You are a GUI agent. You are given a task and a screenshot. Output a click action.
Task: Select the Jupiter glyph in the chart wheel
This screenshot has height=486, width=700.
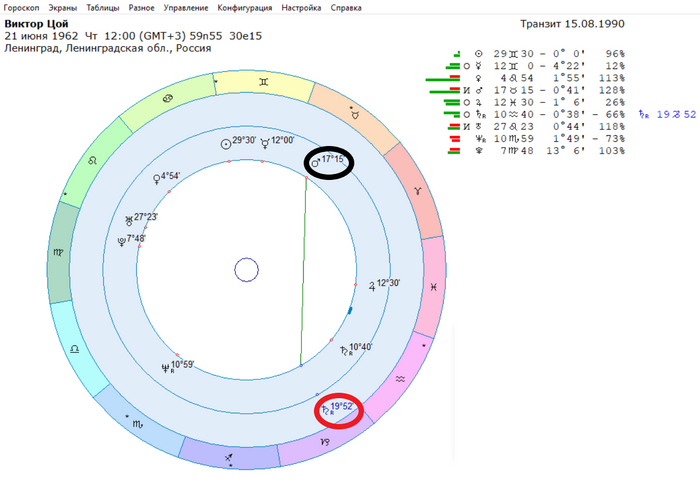372,287
